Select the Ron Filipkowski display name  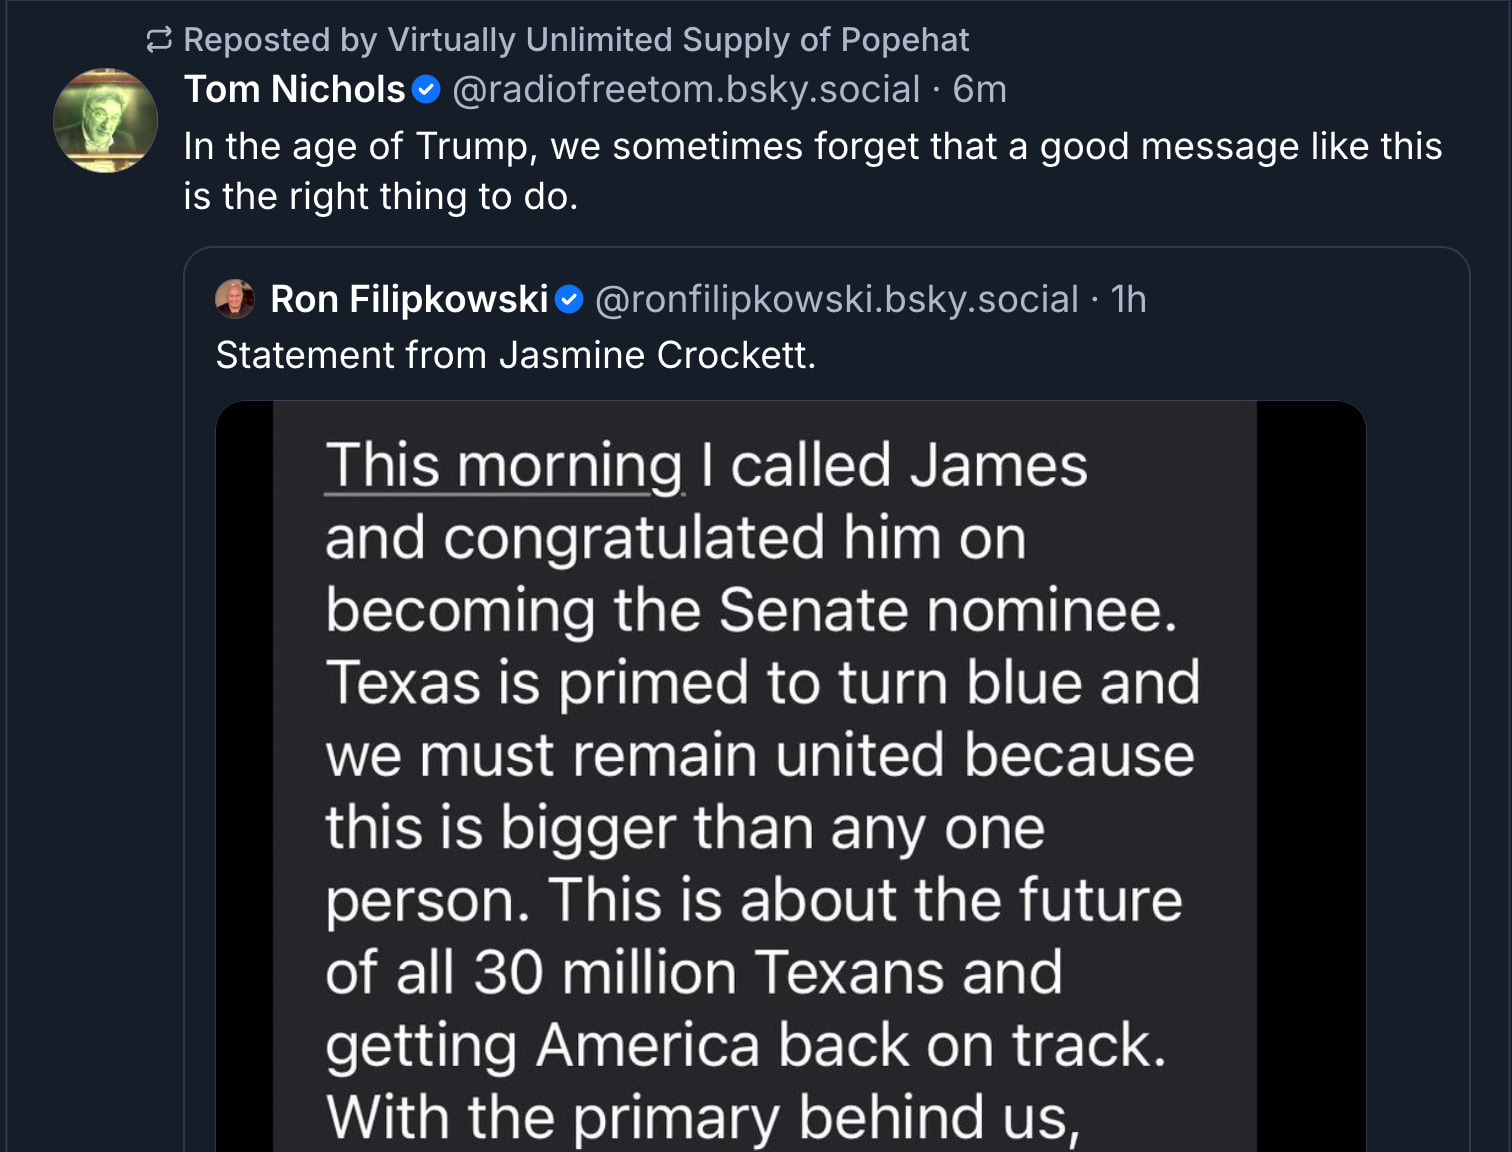pos(409,299)
